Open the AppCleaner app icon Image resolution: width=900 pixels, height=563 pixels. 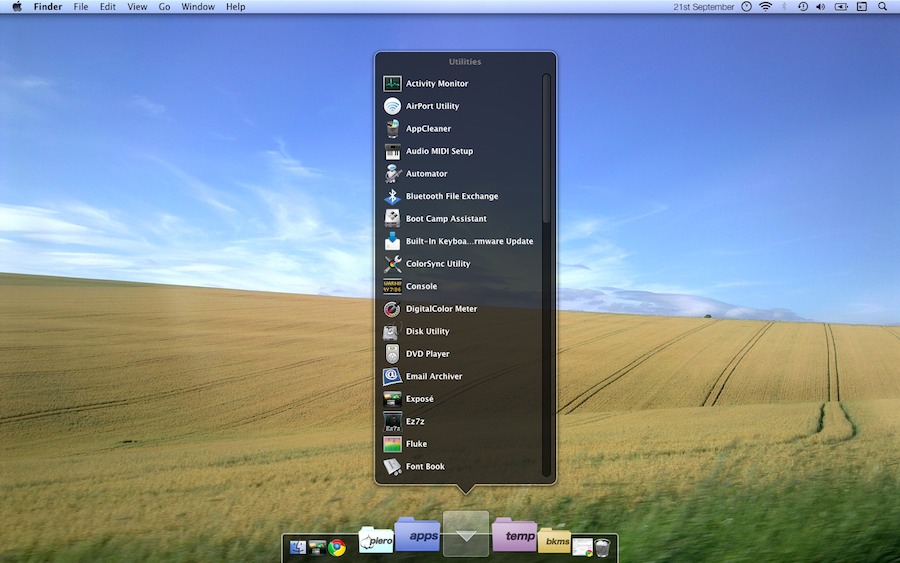click(392, 129)
